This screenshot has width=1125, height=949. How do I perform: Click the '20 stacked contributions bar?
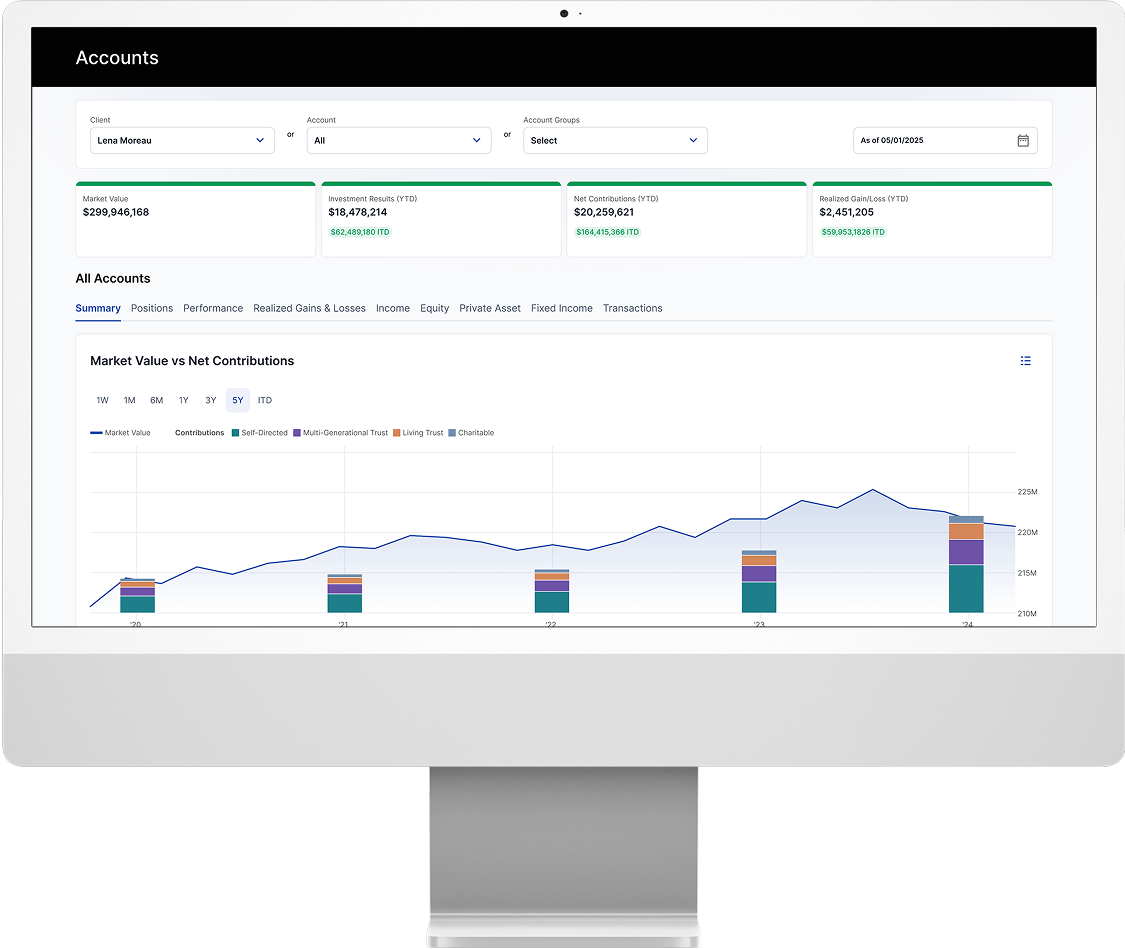click(x=138, y=596)
